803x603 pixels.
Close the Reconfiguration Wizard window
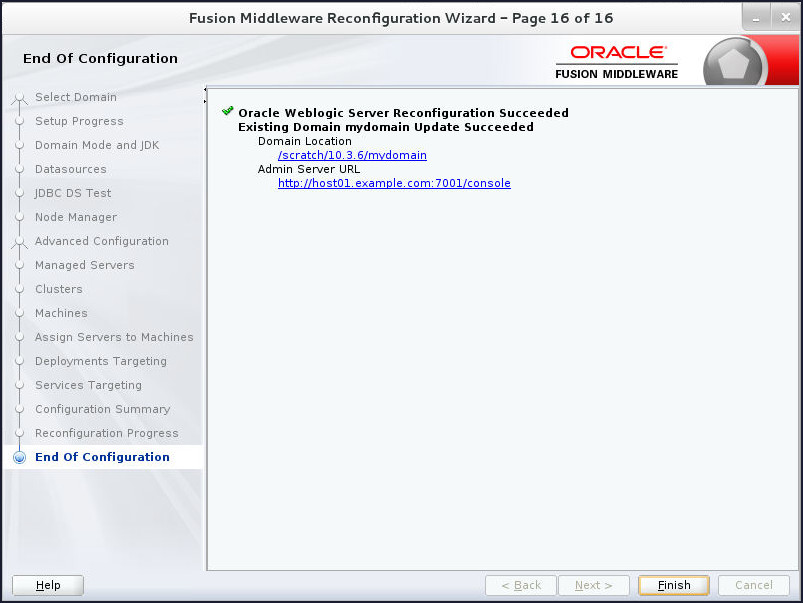click(x=786, y=18)
